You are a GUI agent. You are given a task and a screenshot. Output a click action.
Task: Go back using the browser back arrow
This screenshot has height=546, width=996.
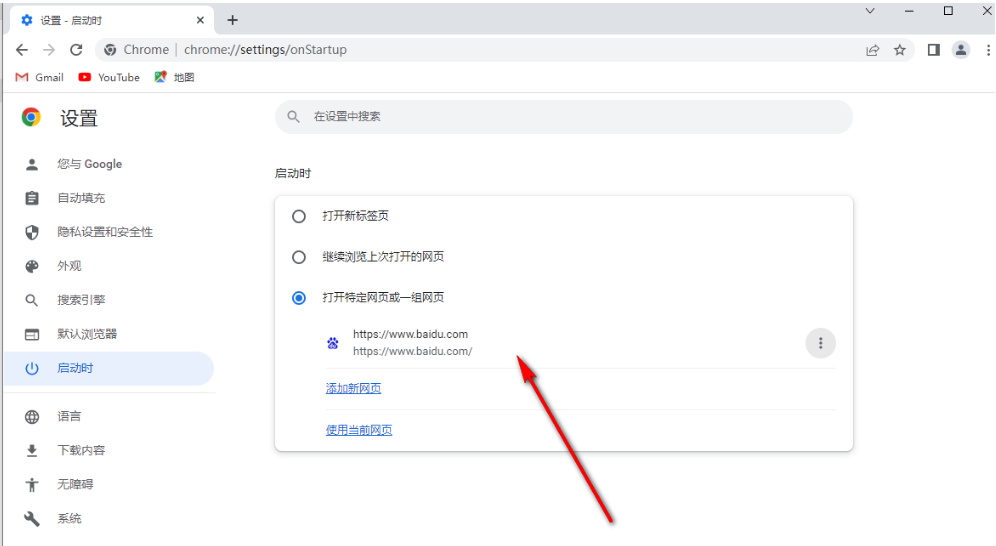click(22, 50)
